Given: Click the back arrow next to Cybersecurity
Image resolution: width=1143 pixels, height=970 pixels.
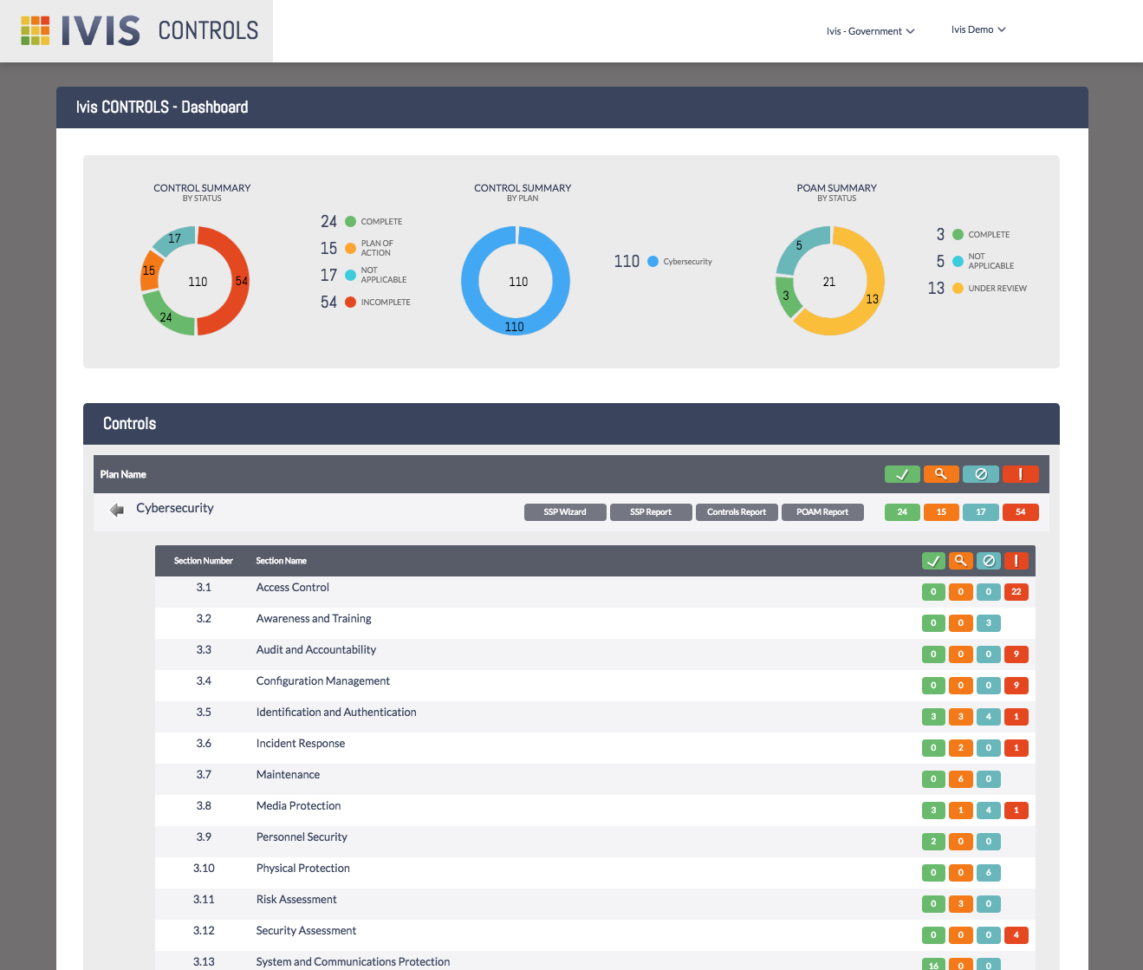Looking at the screenshot, I should click(x=117, y=508).
